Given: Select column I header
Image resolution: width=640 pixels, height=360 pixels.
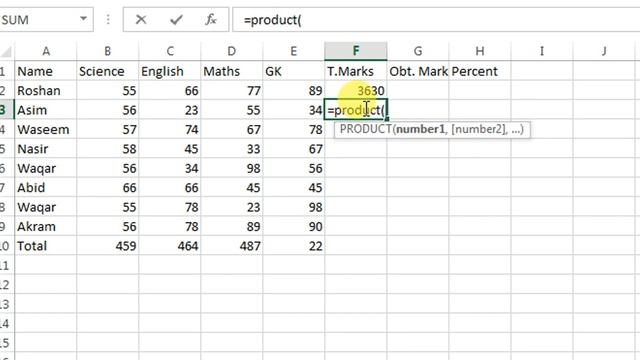Looking at the screenshot, I should pos(542,51).
